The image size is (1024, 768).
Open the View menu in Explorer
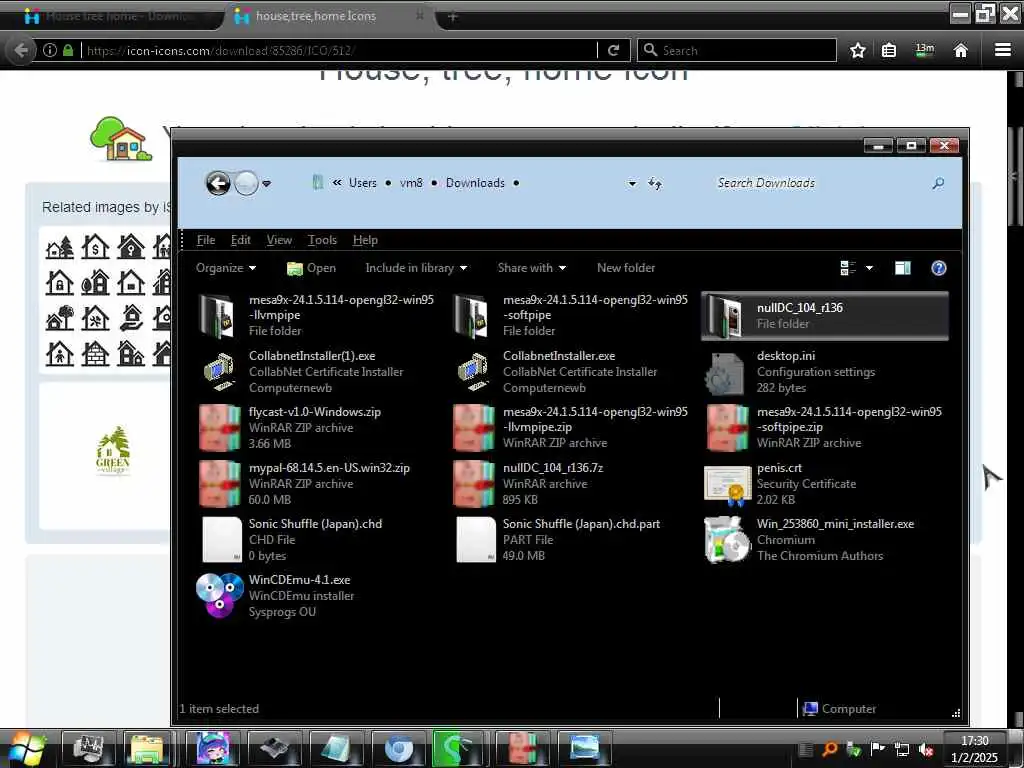click(x=279, y=240)
